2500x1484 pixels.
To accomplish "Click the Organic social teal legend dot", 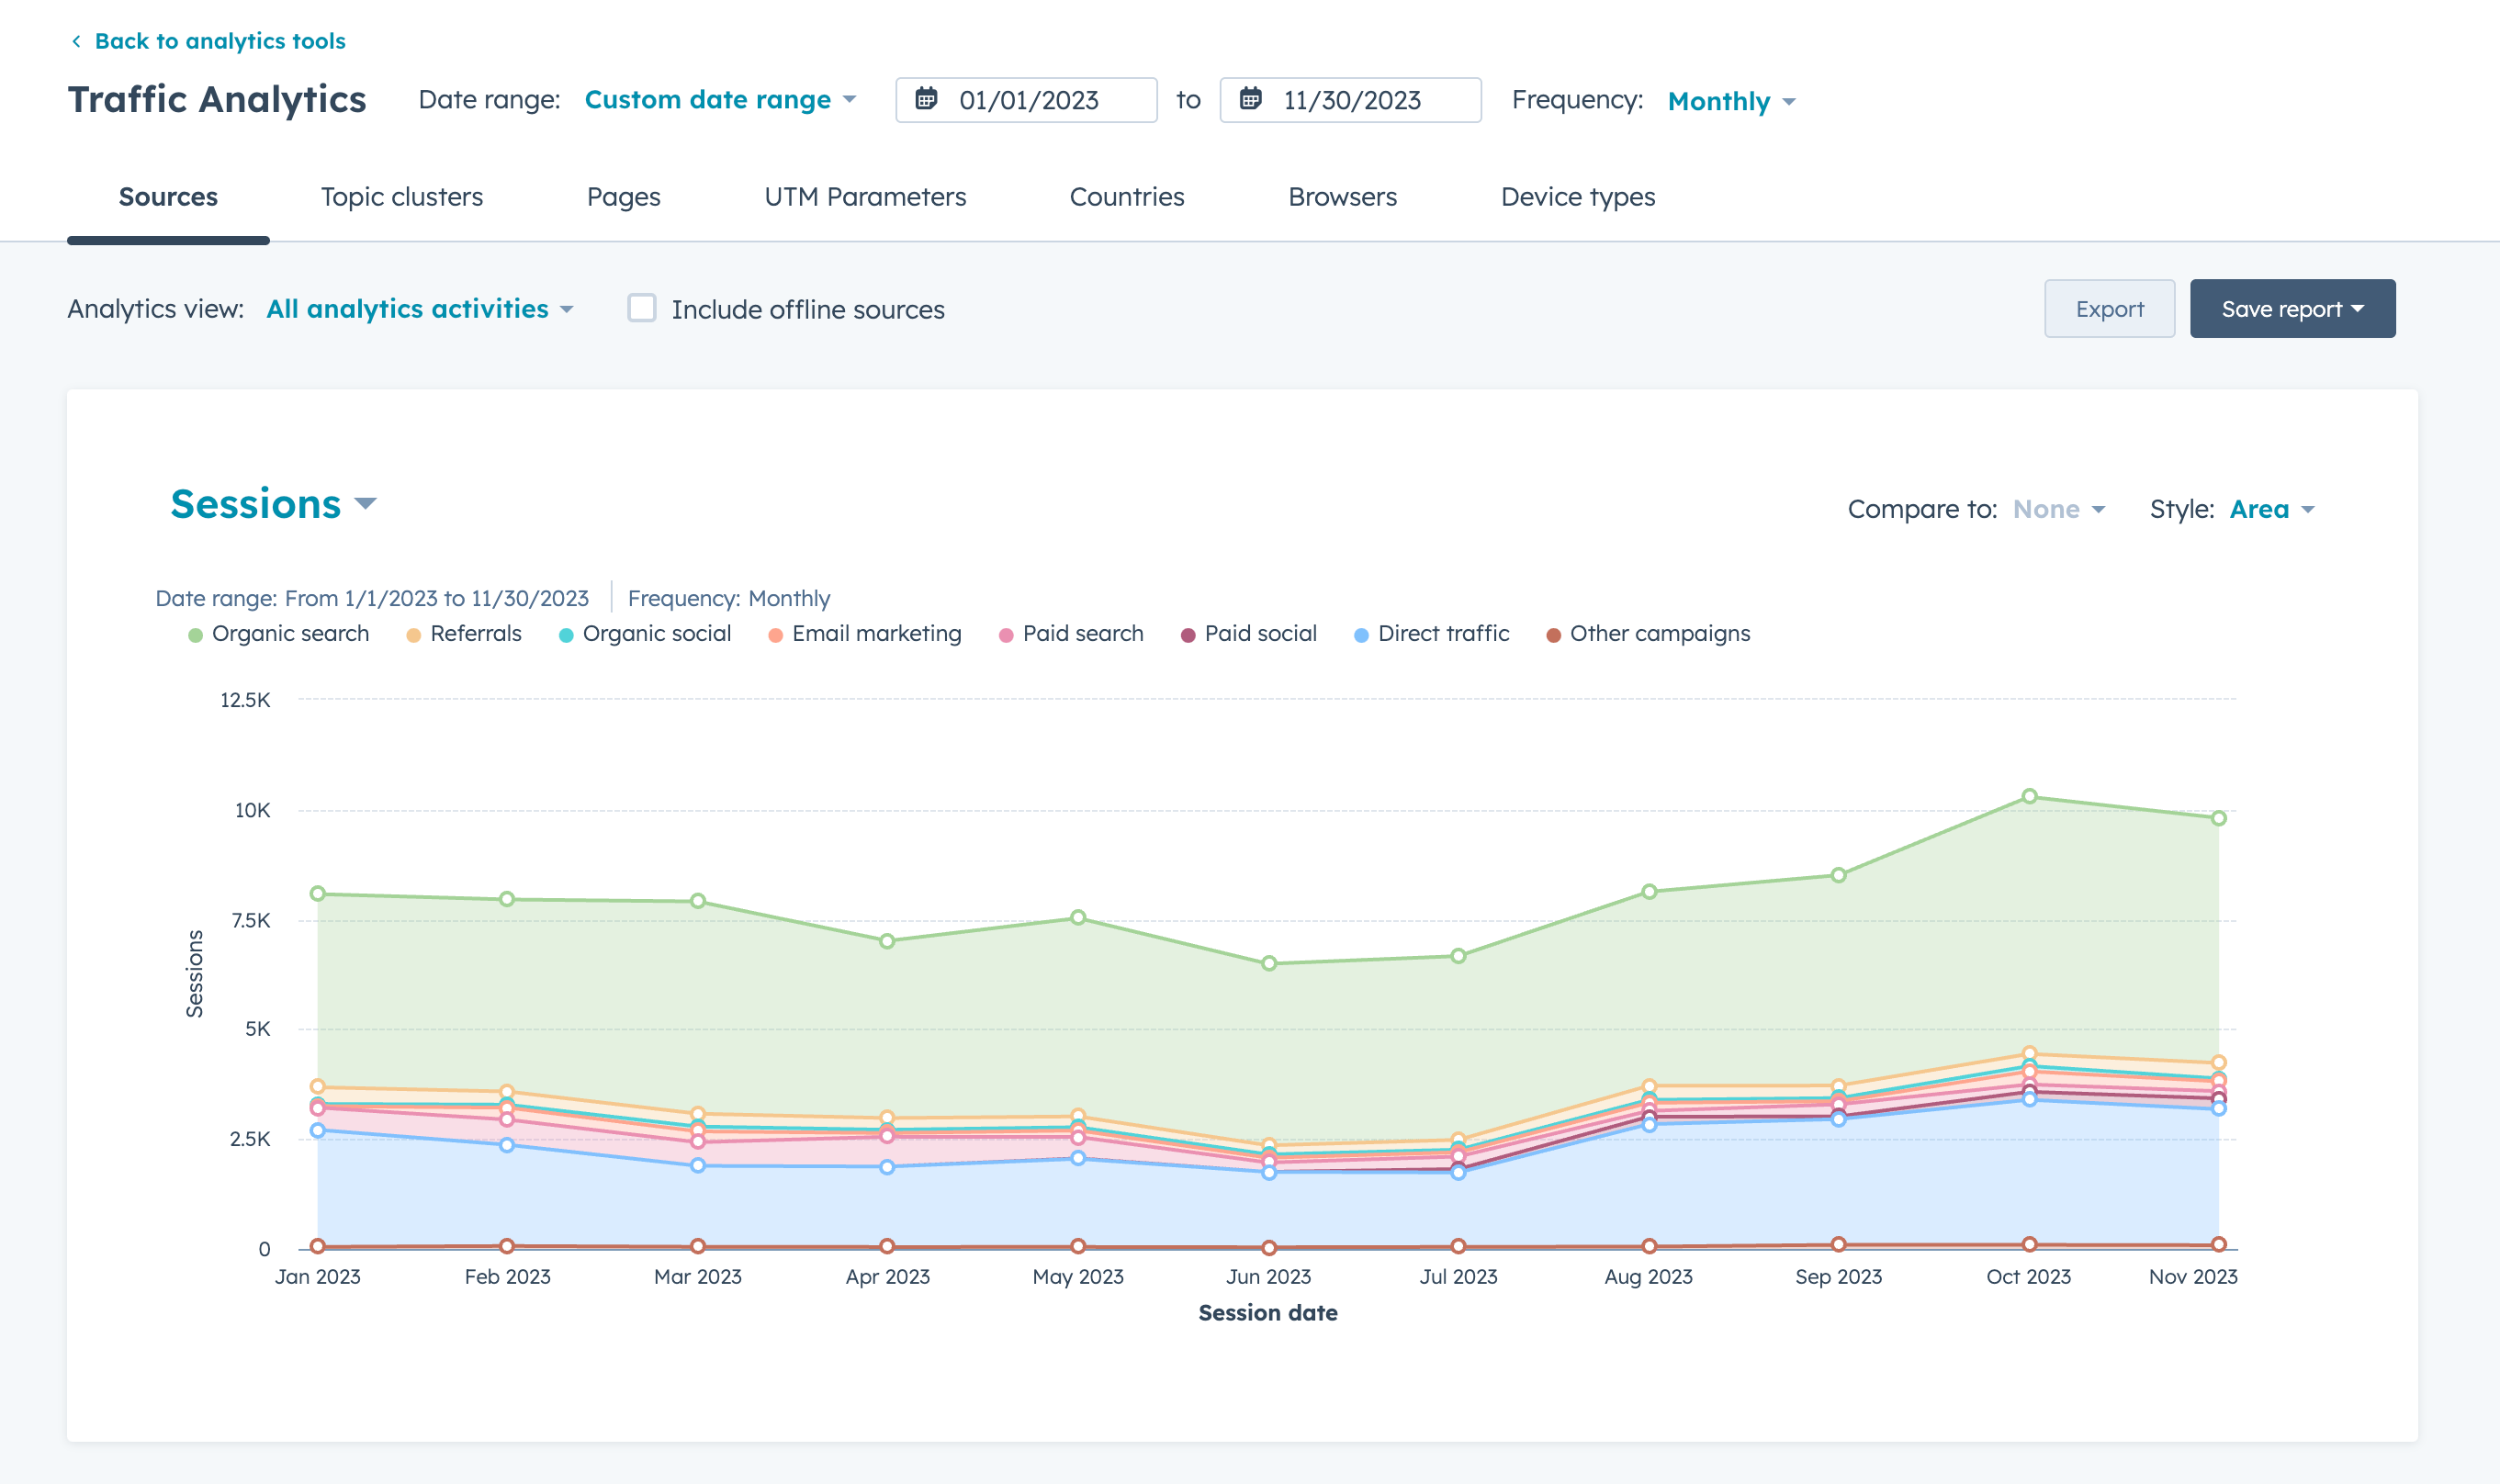I will pyautogui.click(x=566, y=635).
